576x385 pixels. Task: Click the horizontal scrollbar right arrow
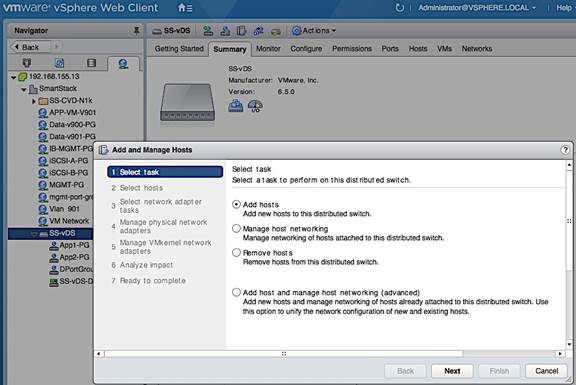pos(559,354)
